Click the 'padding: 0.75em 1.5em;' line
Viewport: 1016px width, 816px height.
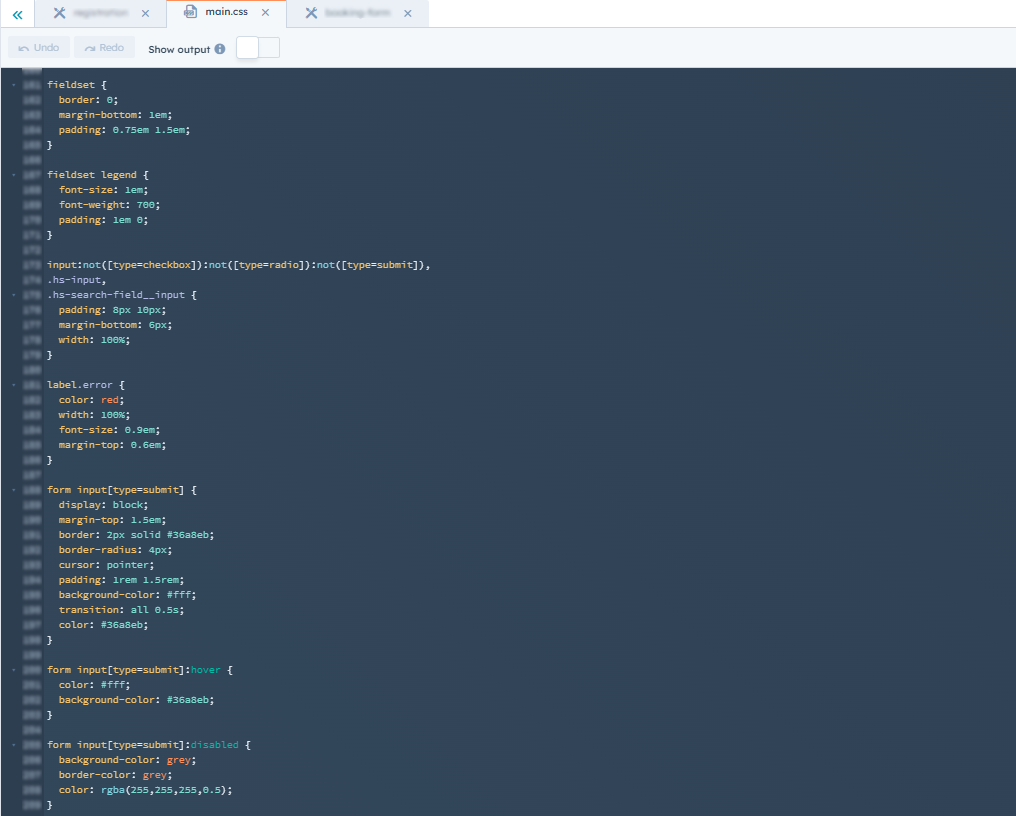pos(124,130)
